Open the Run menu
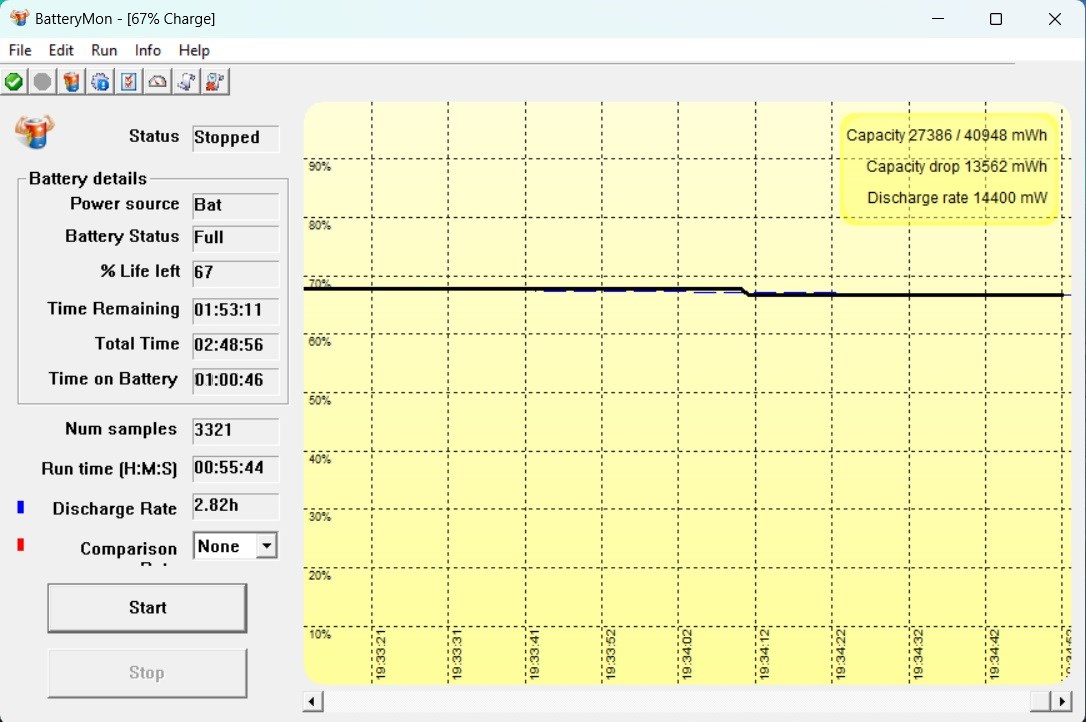1086x722 pixels. pyautogui.click(x=104, y=51)
